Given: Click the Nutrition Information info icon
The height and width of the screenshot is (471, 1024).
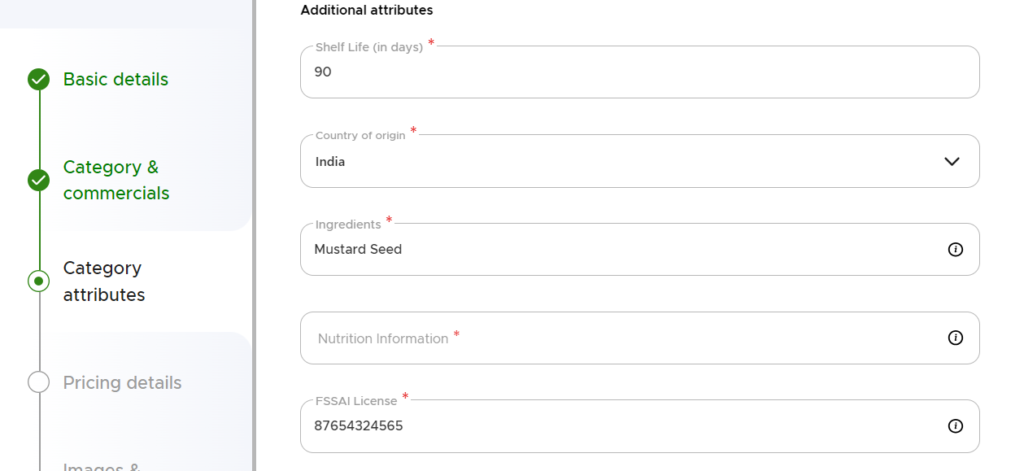Looking at the screenshot, I should (x=955, y=338).
